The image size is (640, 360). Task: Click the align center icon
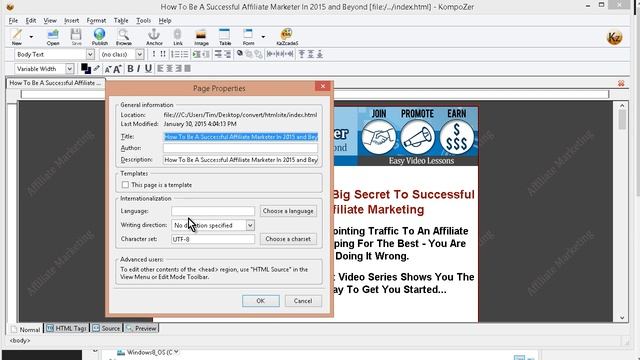[169, 69]
